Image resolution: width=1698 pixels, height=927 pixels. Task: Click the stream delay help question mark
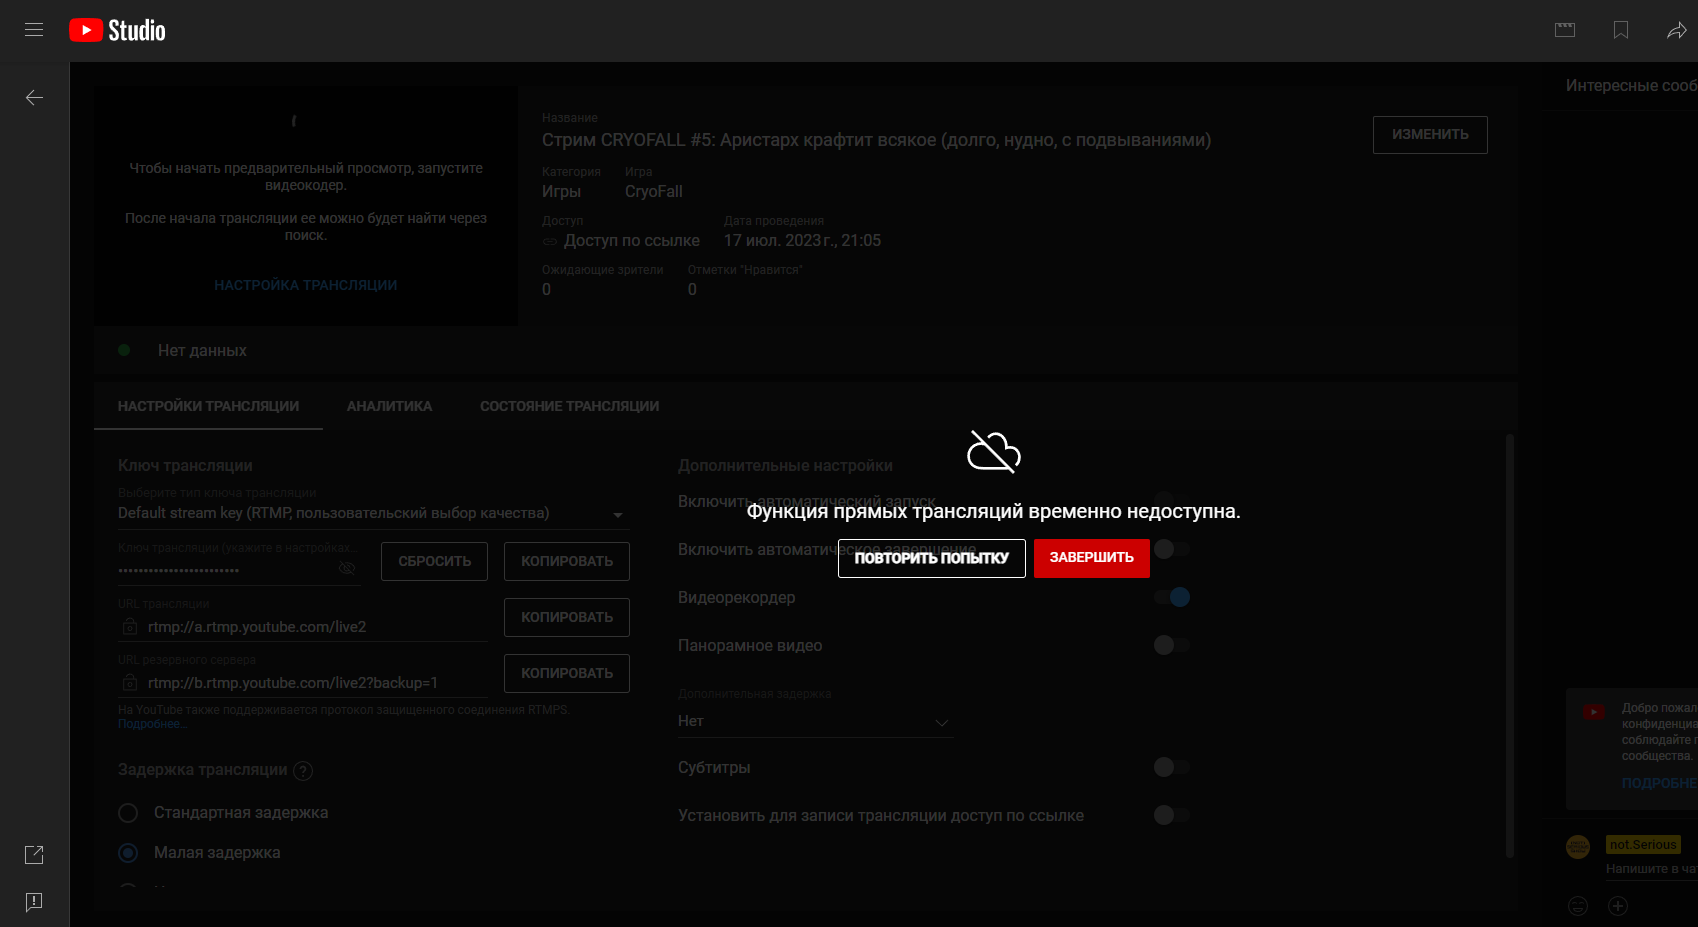coord(303,770)
